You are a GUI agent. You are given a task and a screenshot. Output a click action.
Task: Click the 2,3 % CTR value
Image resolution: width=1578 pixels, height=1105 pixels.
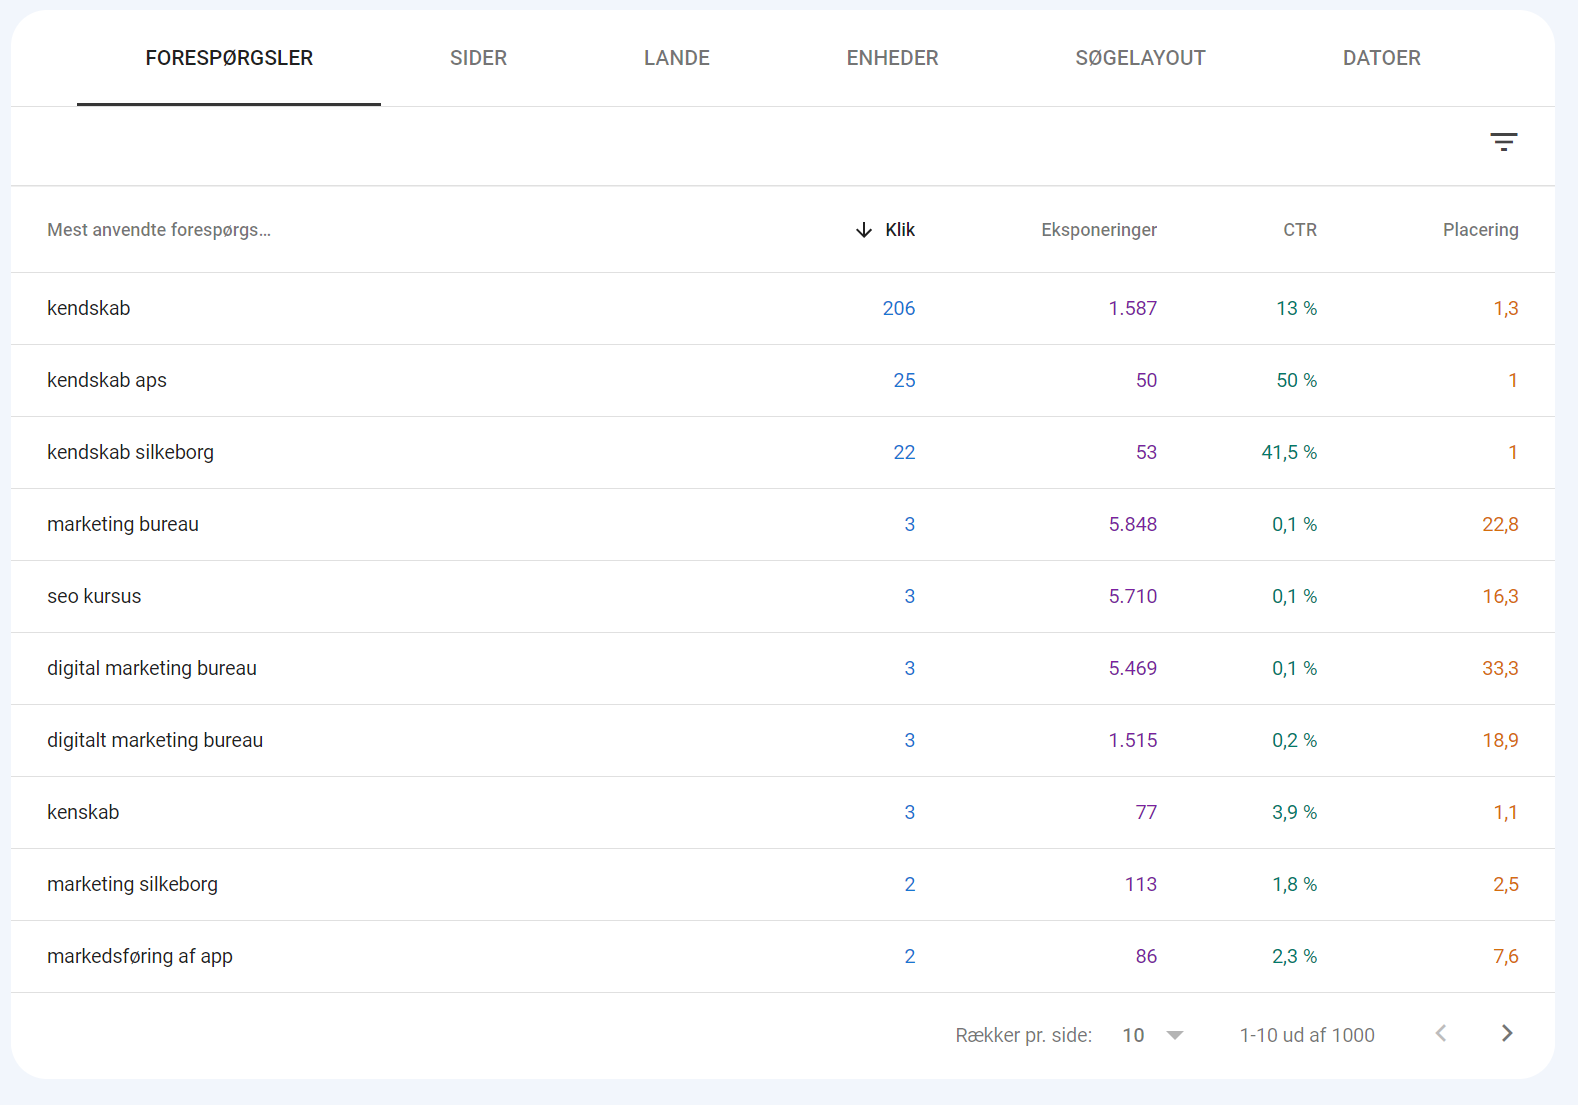coord(1294,957)
